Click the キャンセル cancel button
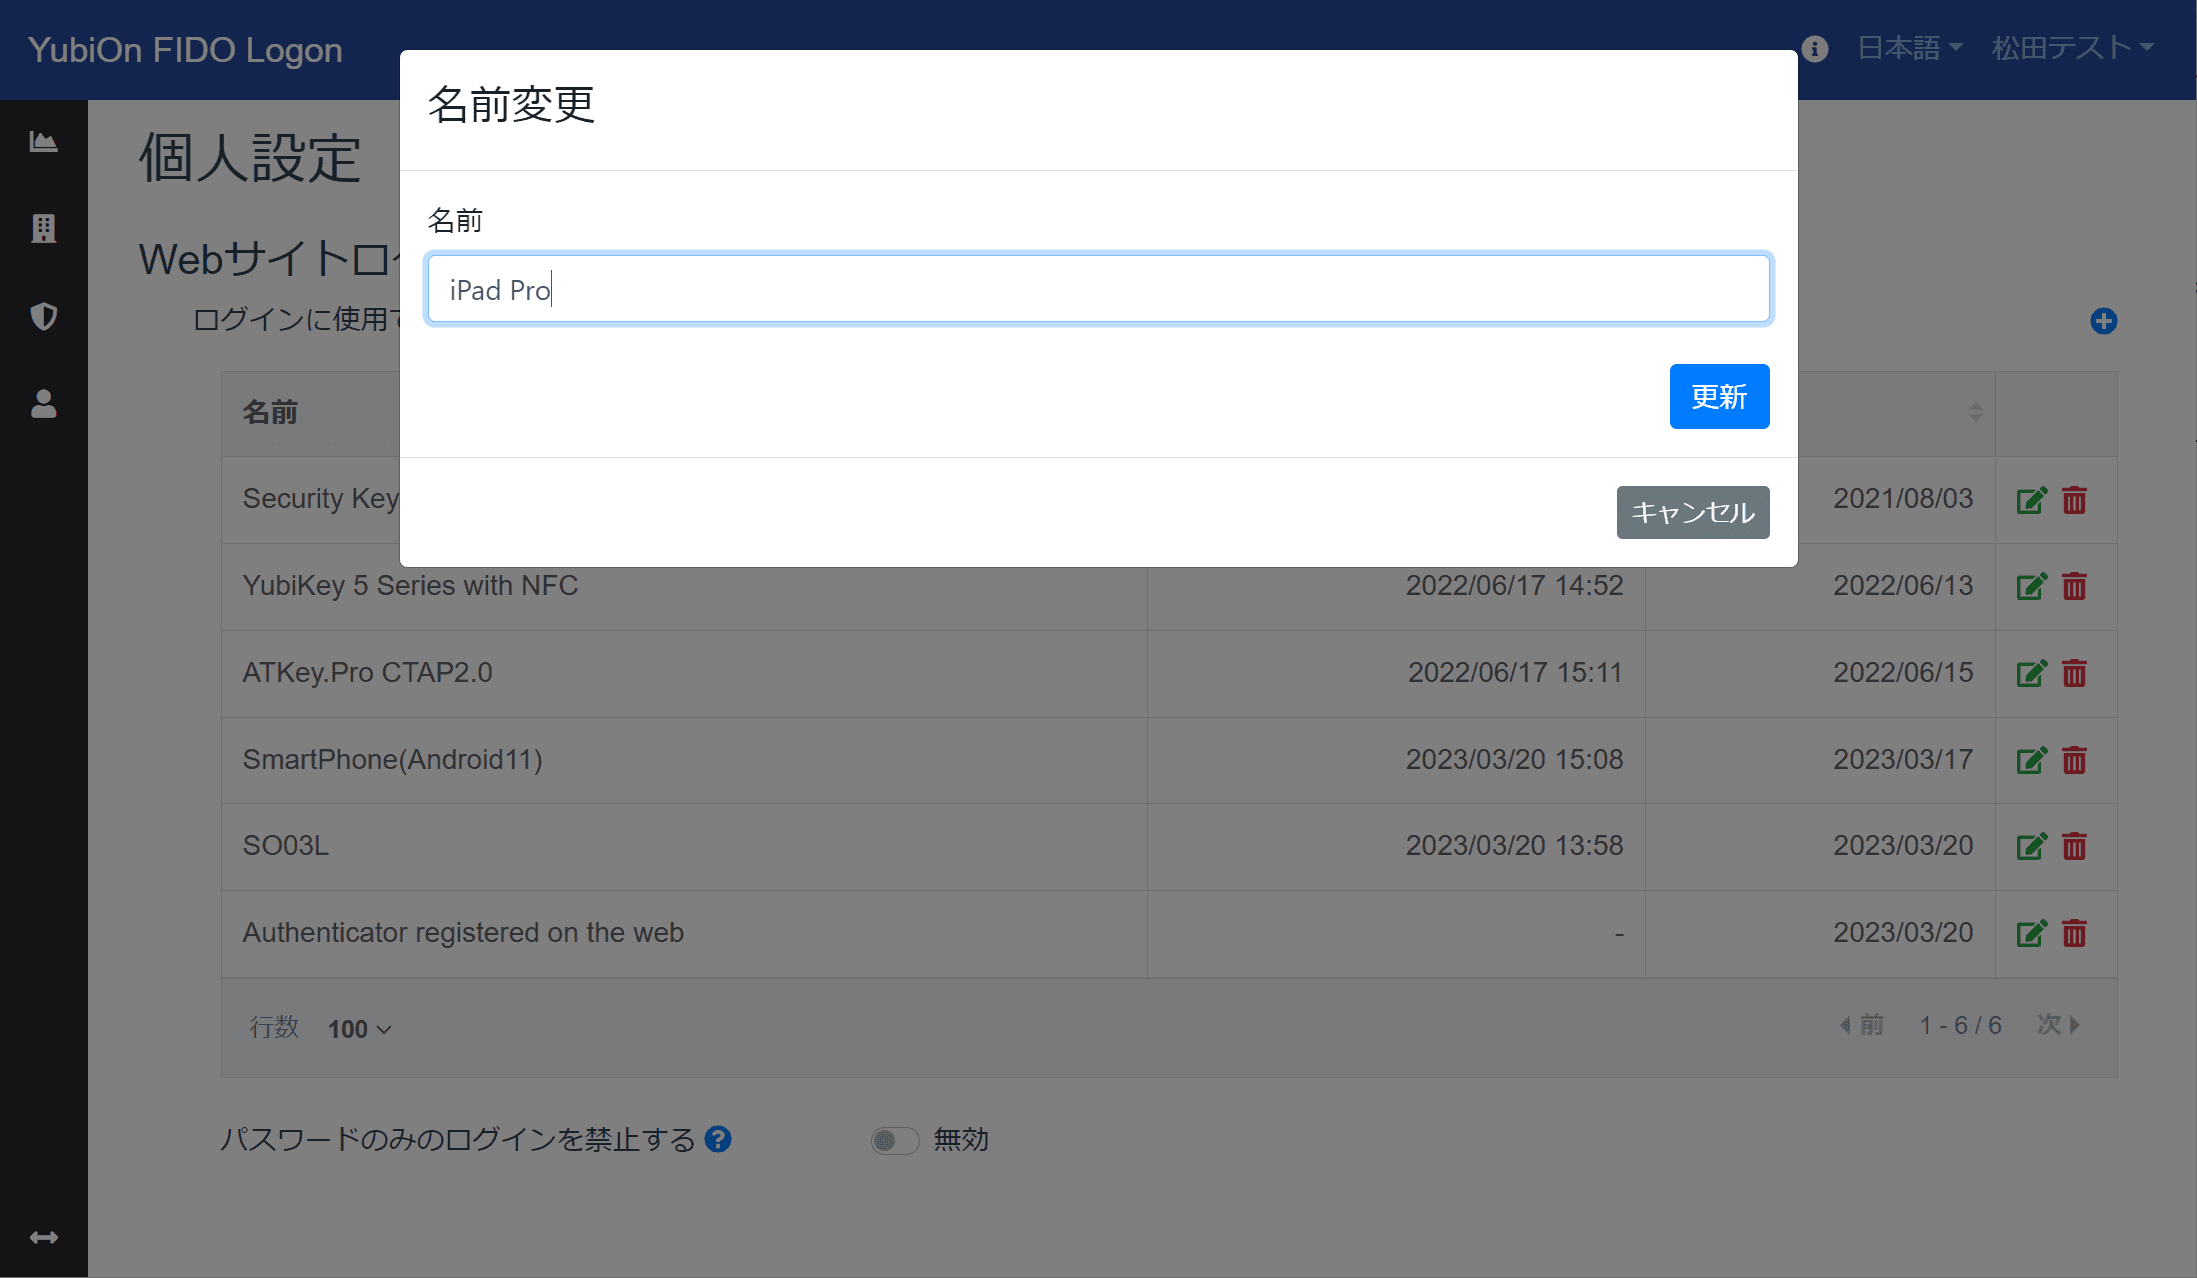The height and width of the screenshot is (1278, 2197). (x=1693, y=512)
